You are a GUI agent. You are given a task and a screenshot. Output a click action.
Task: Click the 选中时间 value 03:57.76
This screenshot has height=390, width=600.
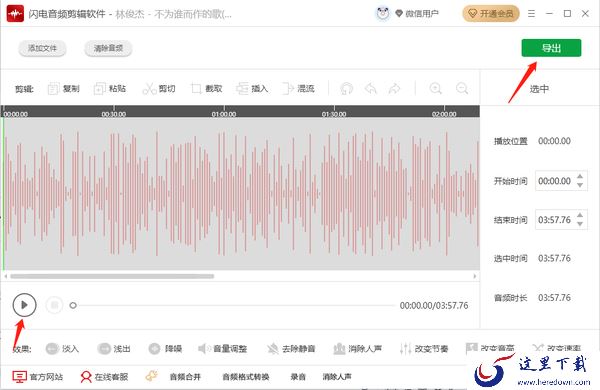coord(554,258)
